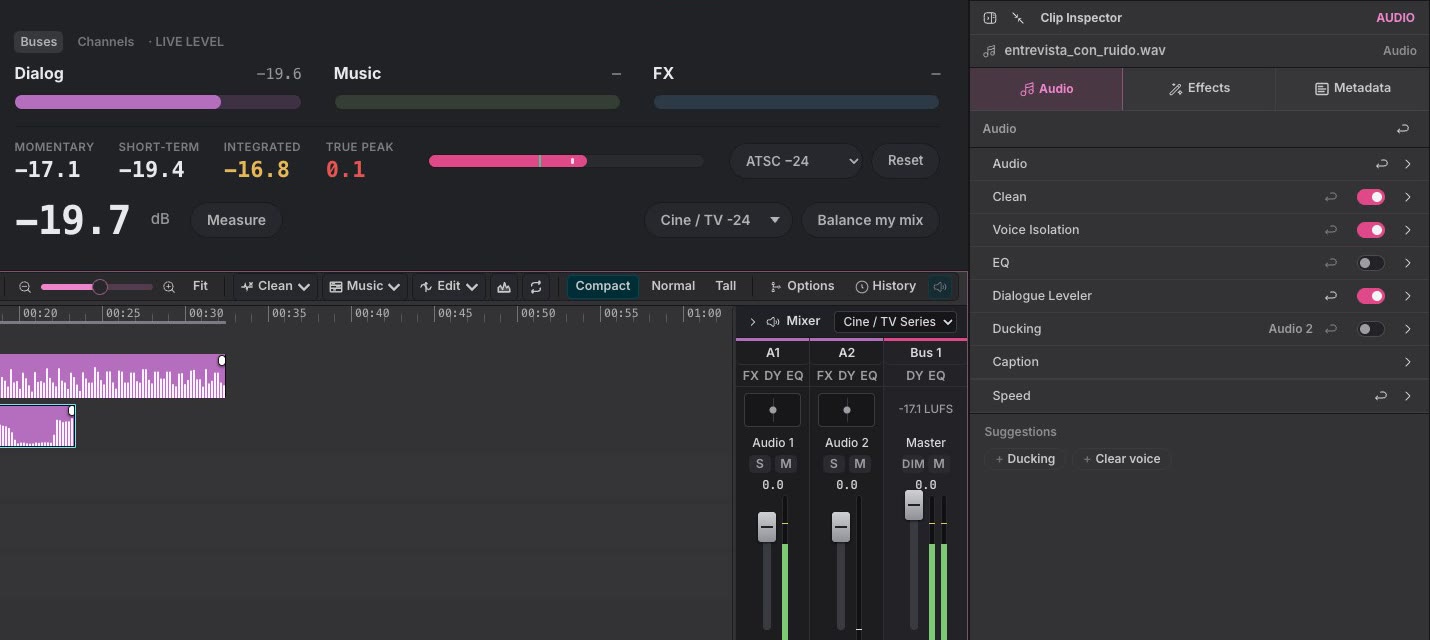
Task: Open the Edit dropdown in the toolbar
Action: [448, 287]
